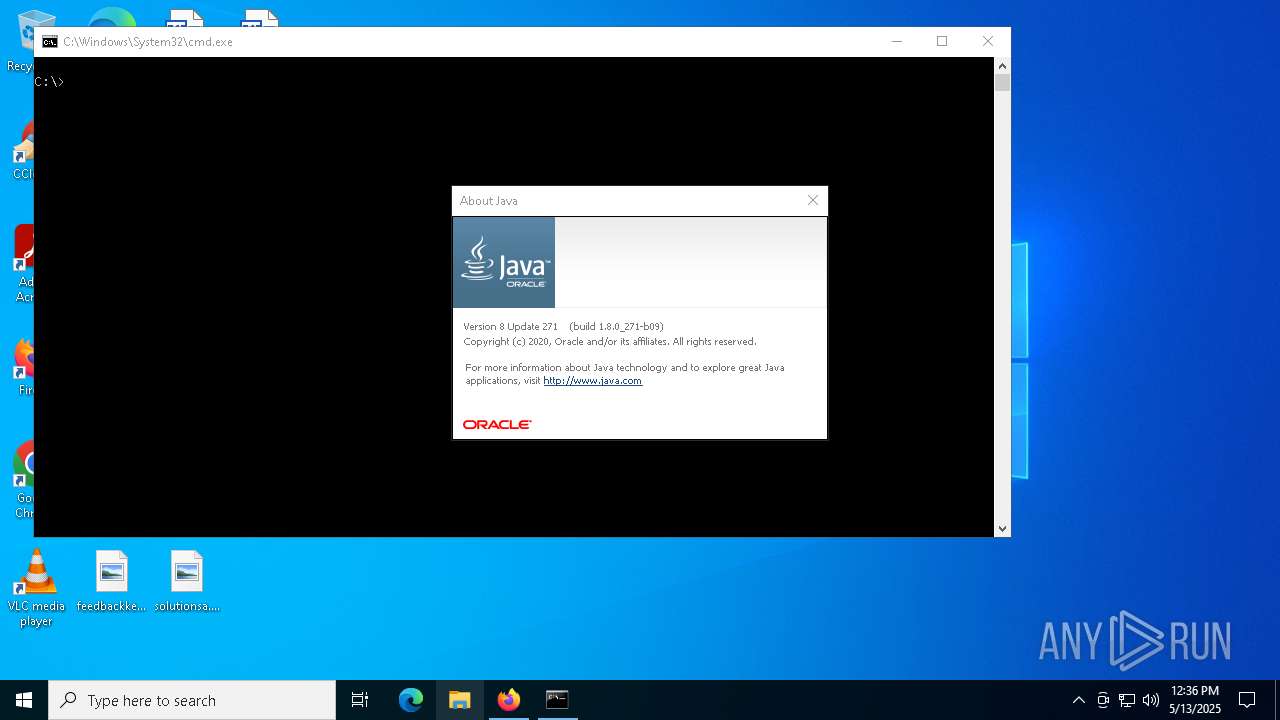Minimize the cmd.exe window
Image resolution: width=1280 pixels, height=720 pixels.
coord(897,41)
